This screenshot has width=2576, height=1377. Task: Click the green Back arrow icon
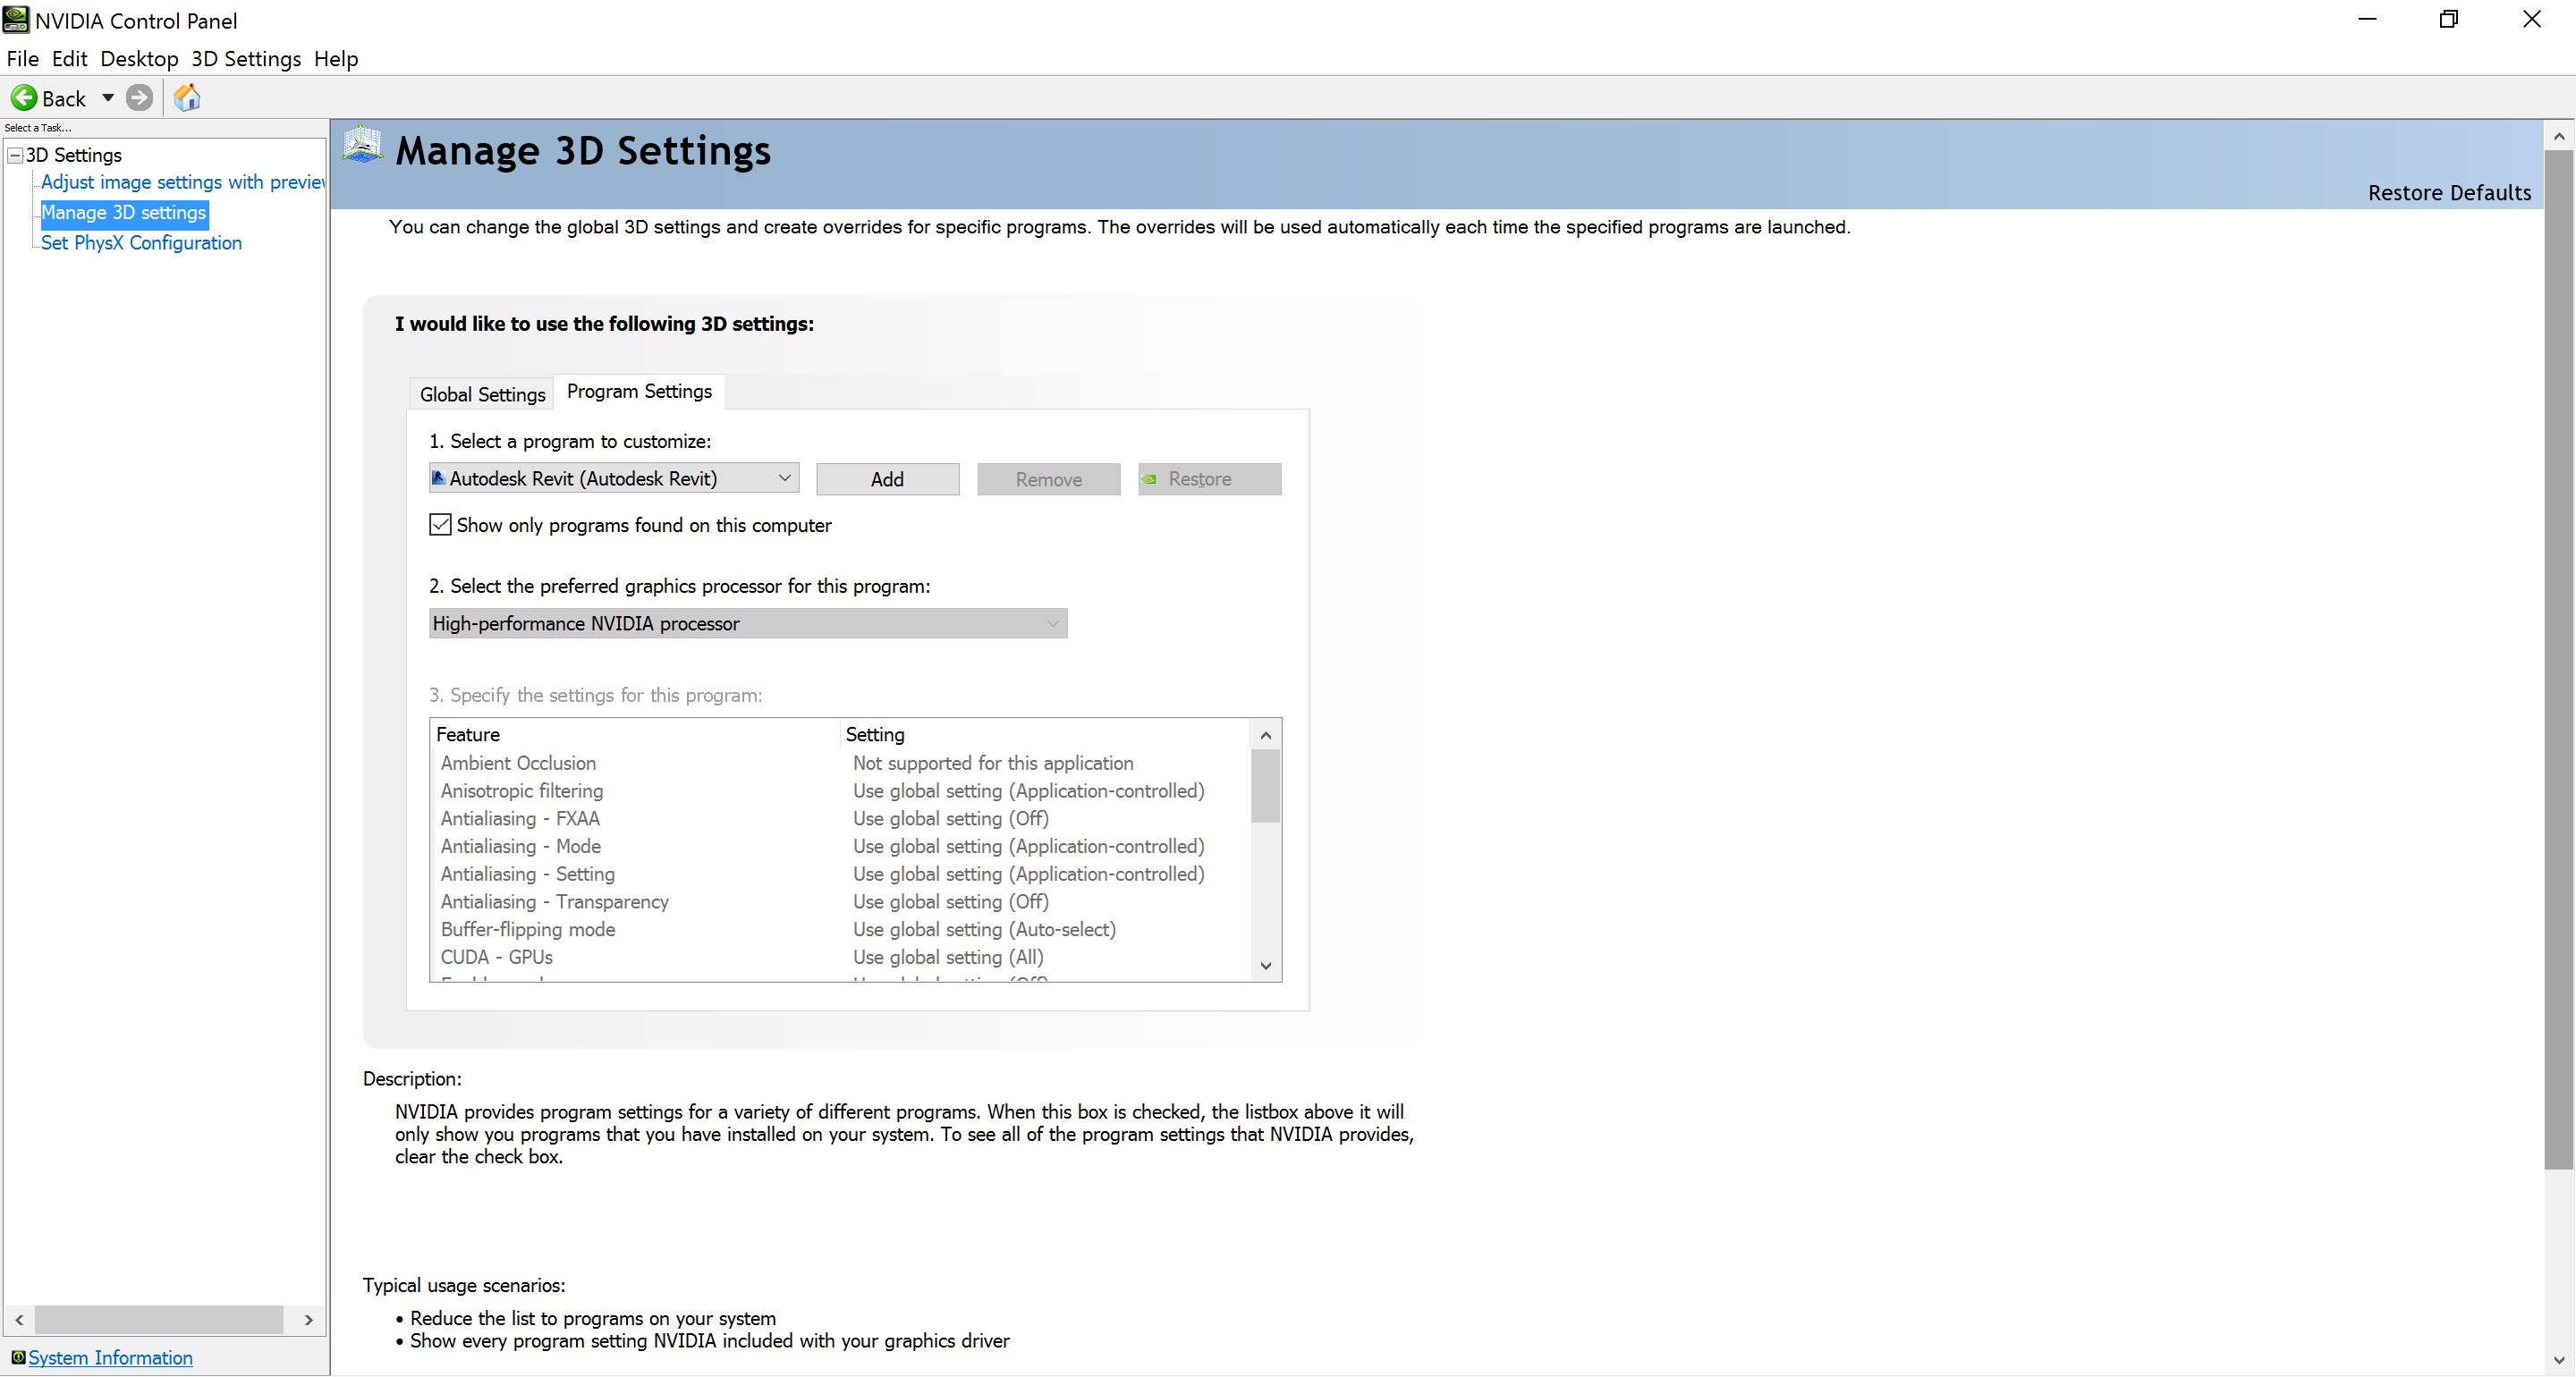pos(23,98)
